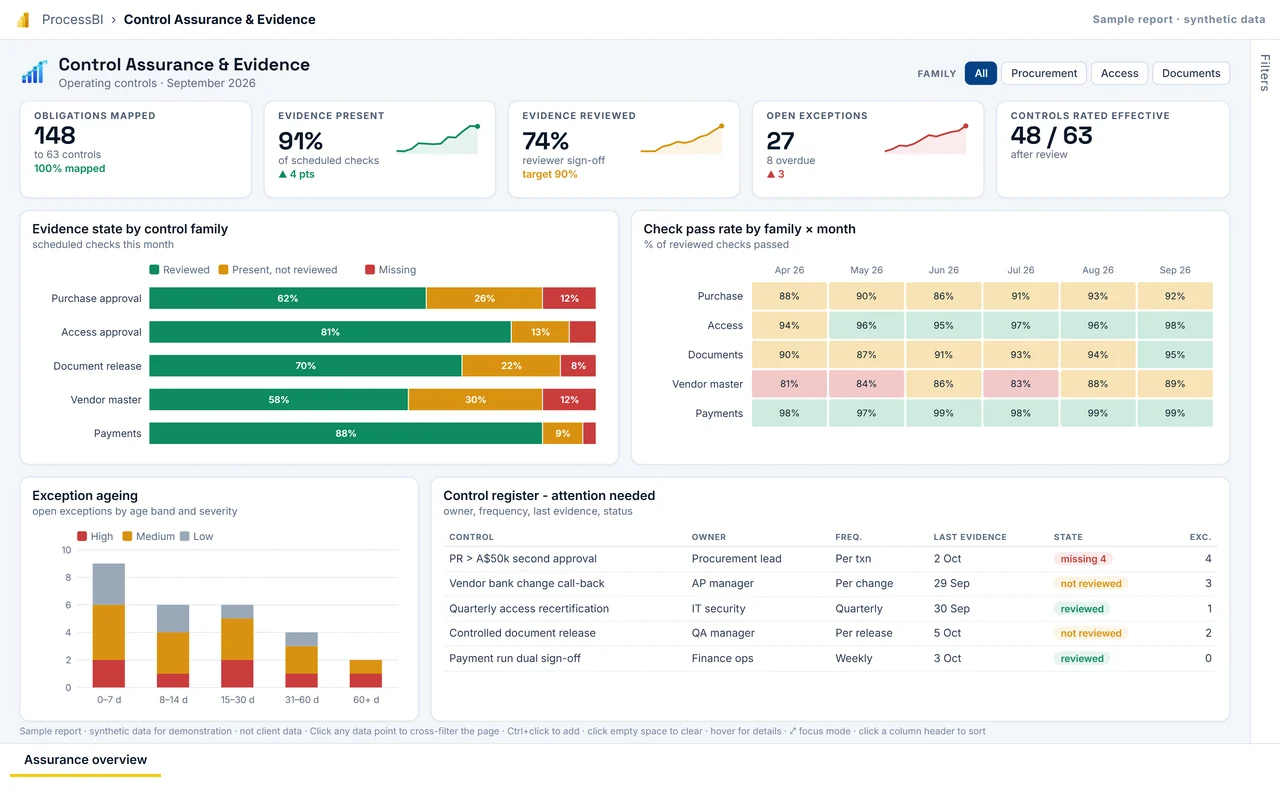Click 'reviewed' badge for Quarterly access recertification
The width and height of the screenshot is (1280, 800).
pos(1082,609)
